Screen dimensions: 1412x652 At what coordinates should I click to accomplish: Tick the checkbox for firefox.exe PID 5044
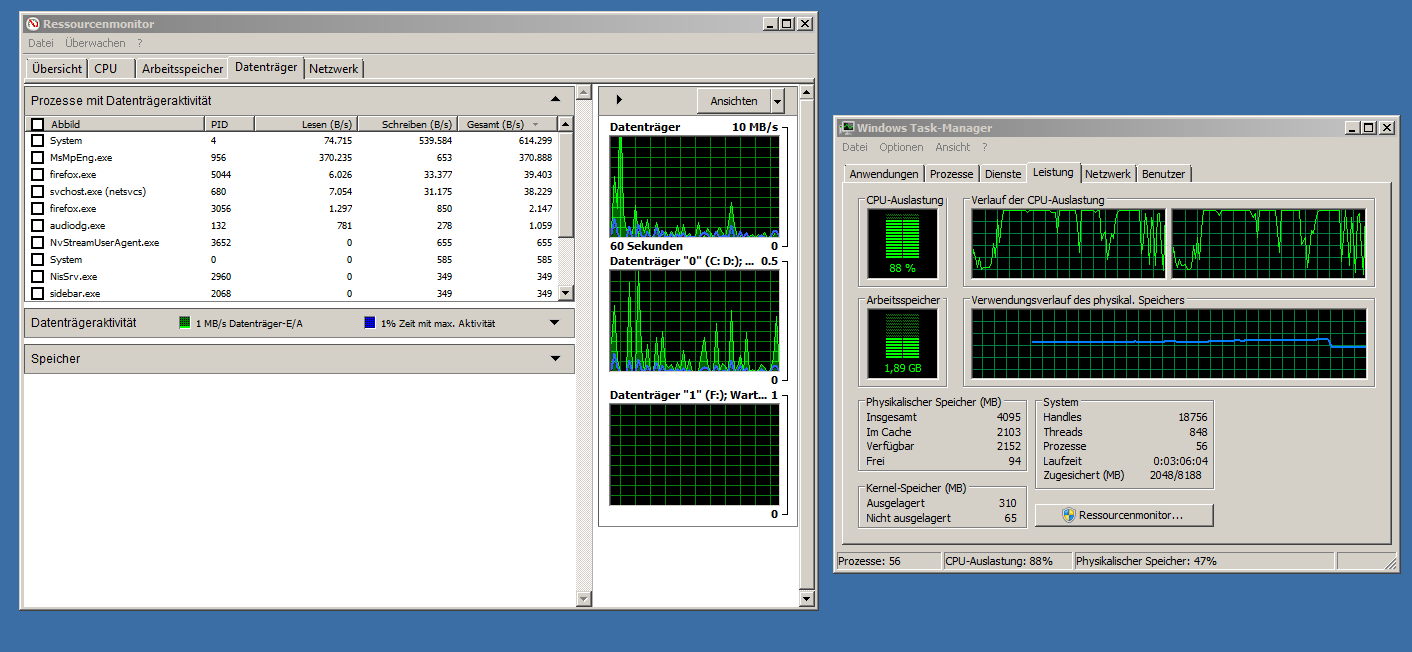coord(37,175)
